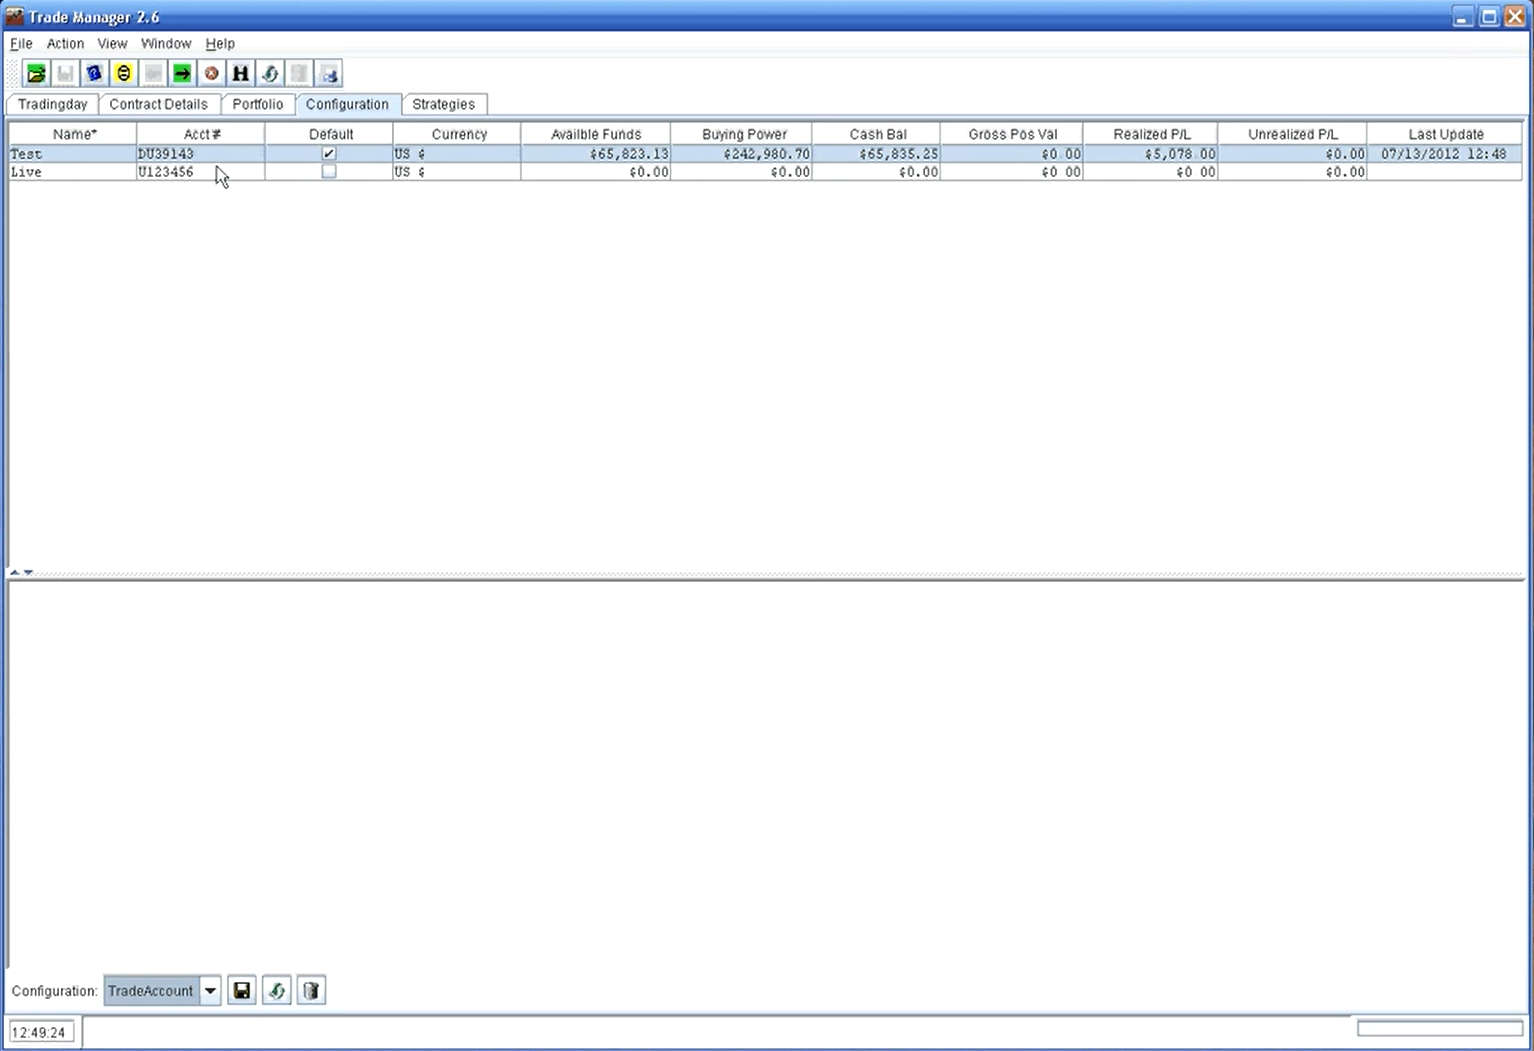The height and width of the screenshot is (1051, 1534).
Task: Switch to the Tradingday tab
Action: (x=53, y=104)
